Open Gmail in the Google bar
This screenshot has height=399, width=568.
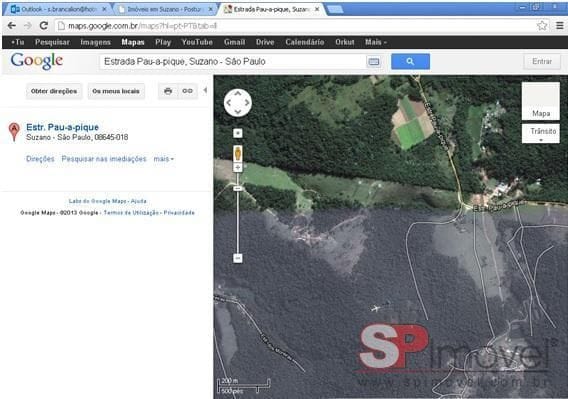pyautogui.click(x=234, y=42)
